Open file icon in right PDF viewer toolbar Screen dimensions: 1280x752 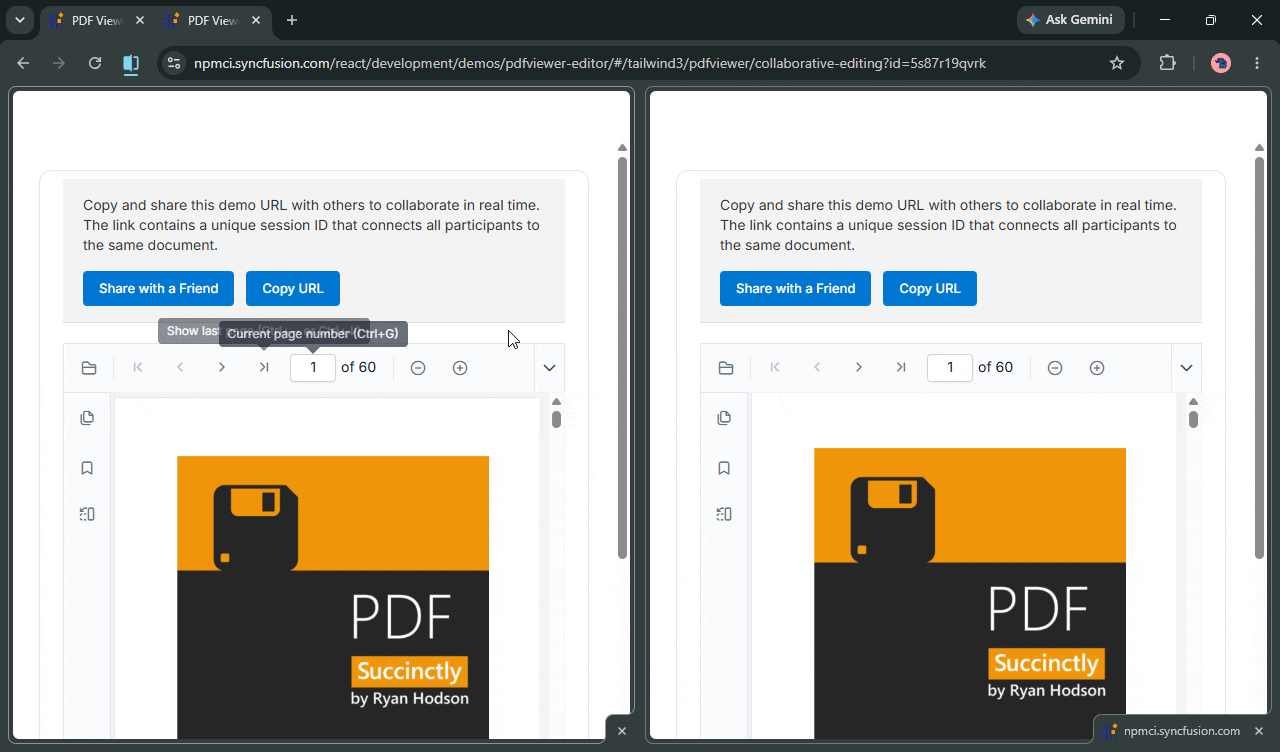click(726, 368)
